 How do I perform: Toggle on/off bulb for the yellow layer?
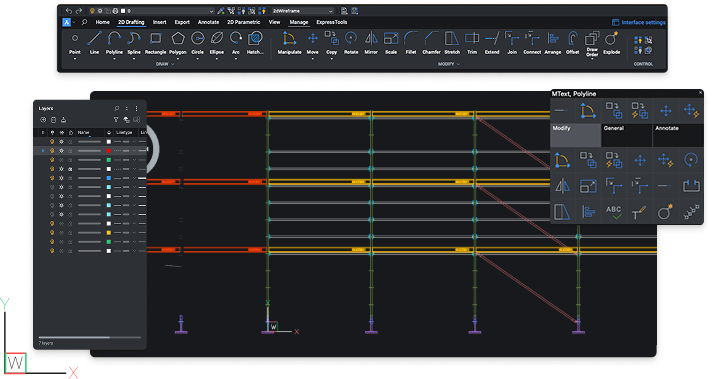click(x=52, y=232)
